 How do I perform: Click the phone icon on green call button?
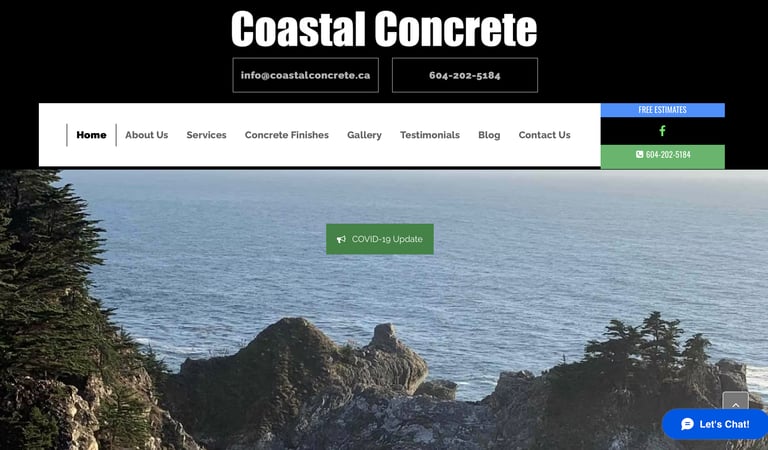point(639,154)
